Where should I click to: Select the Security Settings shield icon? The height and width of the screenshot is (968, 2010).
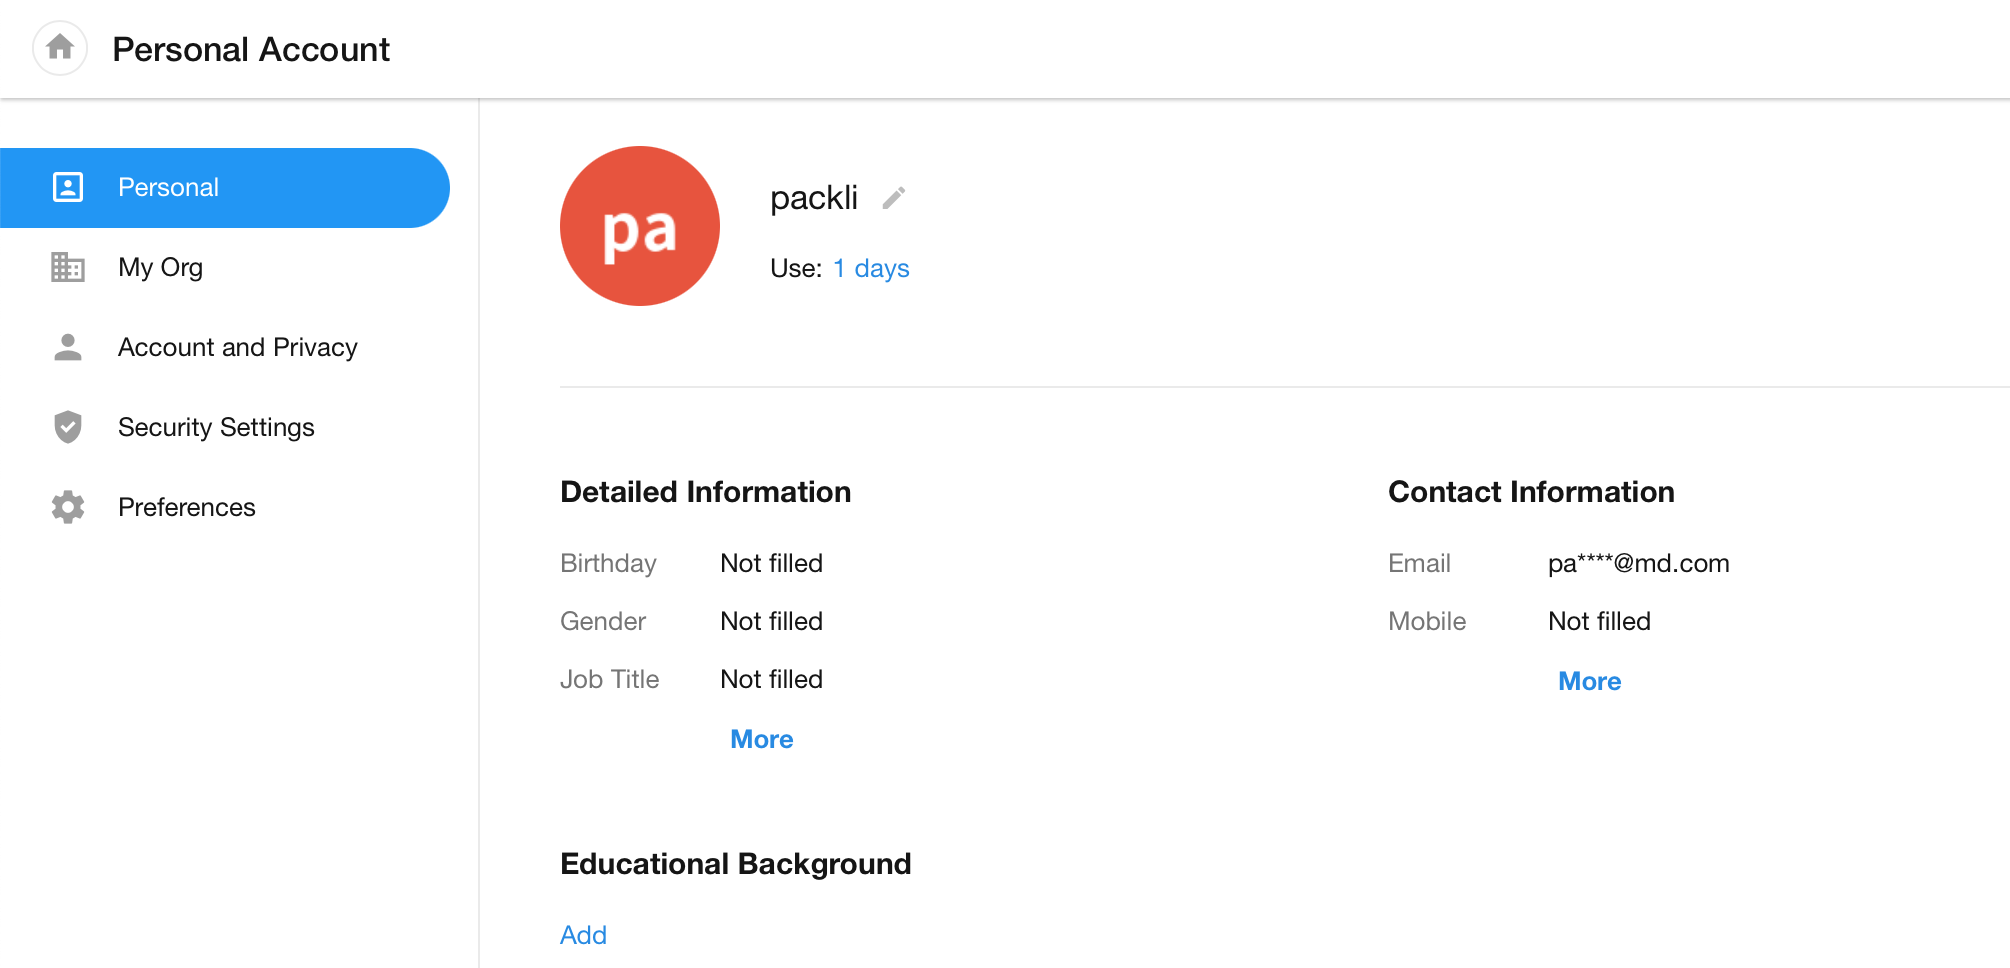point(68,427)
